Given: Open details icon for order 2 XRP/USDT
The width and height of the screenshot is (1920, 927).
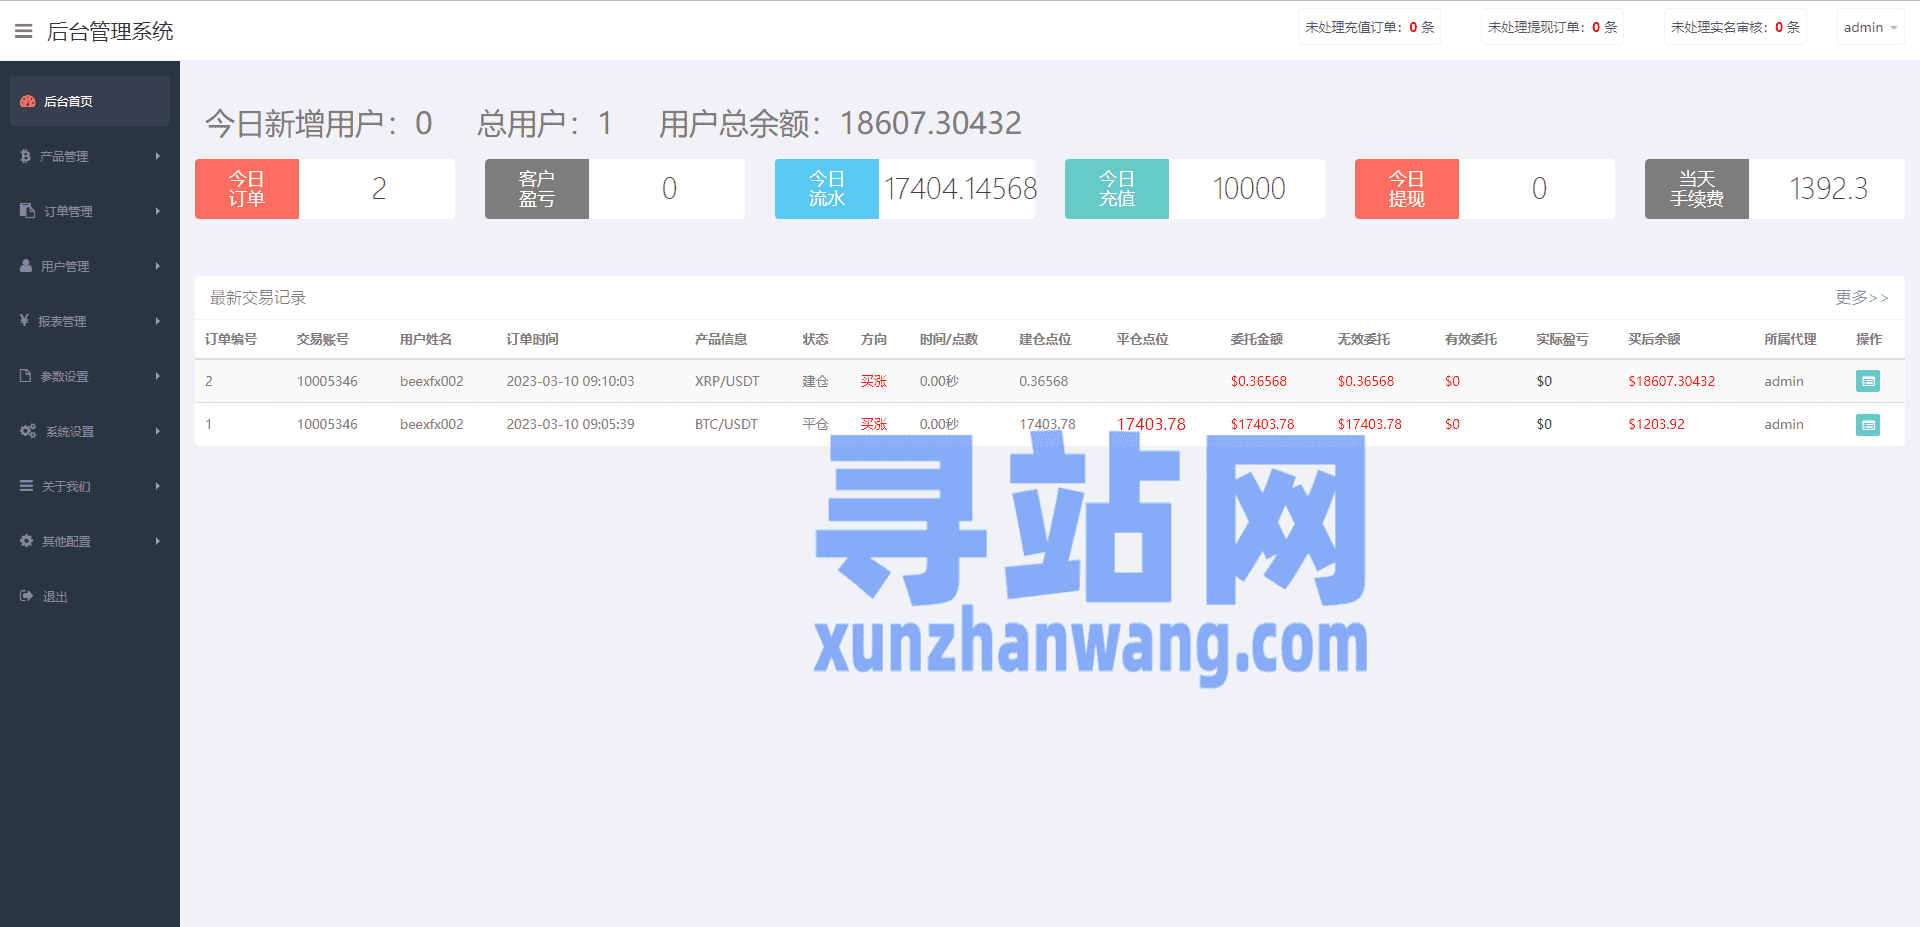Looking at the screenshot, I should click(1868, 381).
